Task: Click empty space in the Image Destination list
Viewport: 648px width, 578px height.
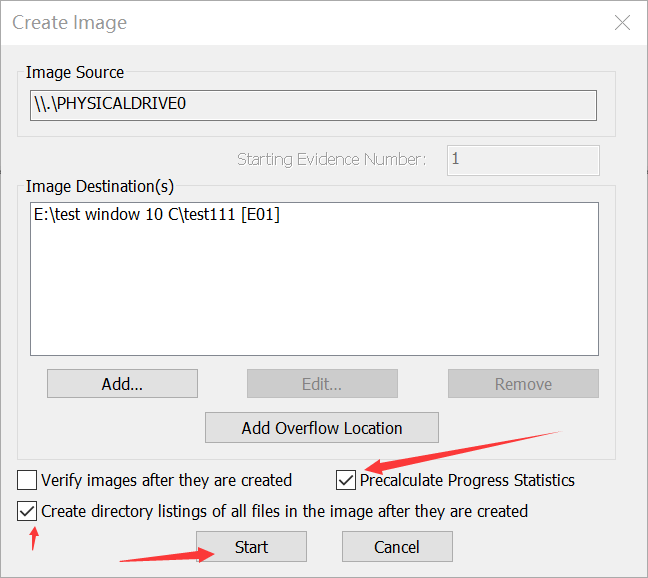Action: [313, 300]
